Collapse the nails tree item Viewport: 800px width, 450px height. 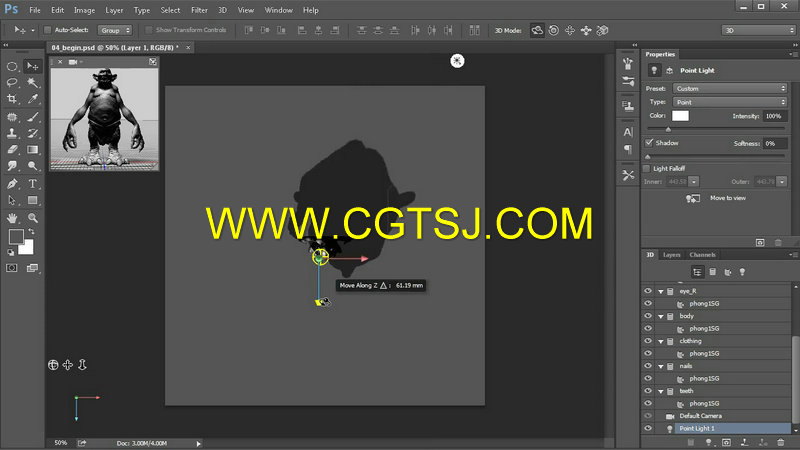click(x=661, y=366)
